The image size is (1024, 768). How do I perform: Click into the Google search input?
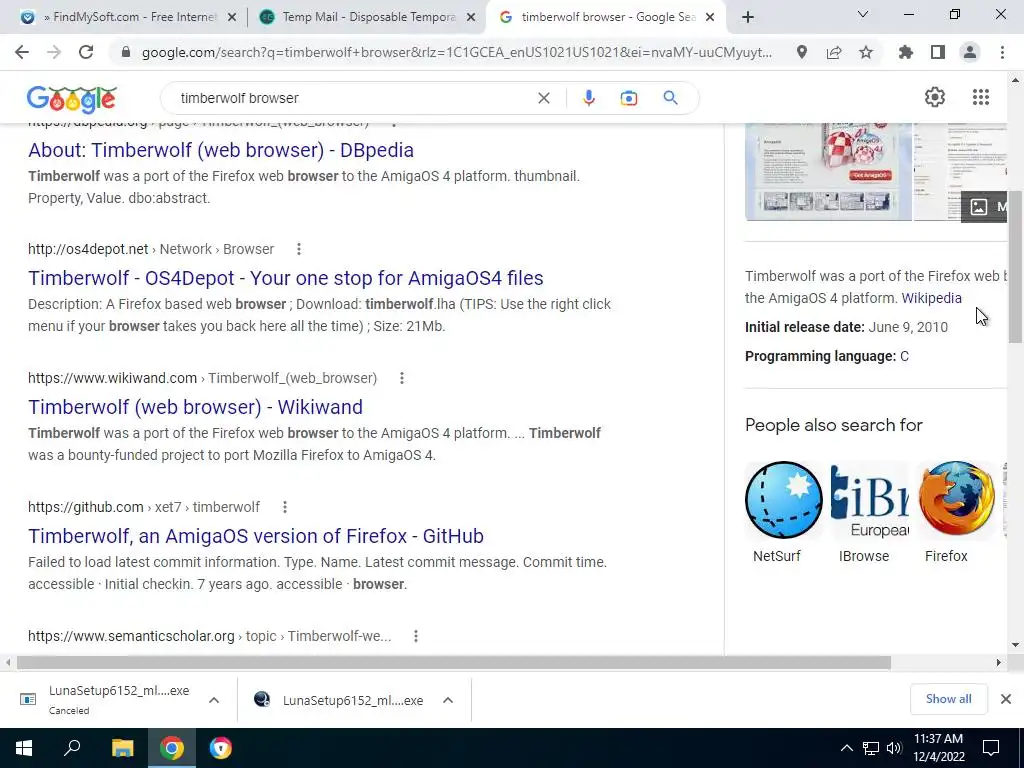353,98
